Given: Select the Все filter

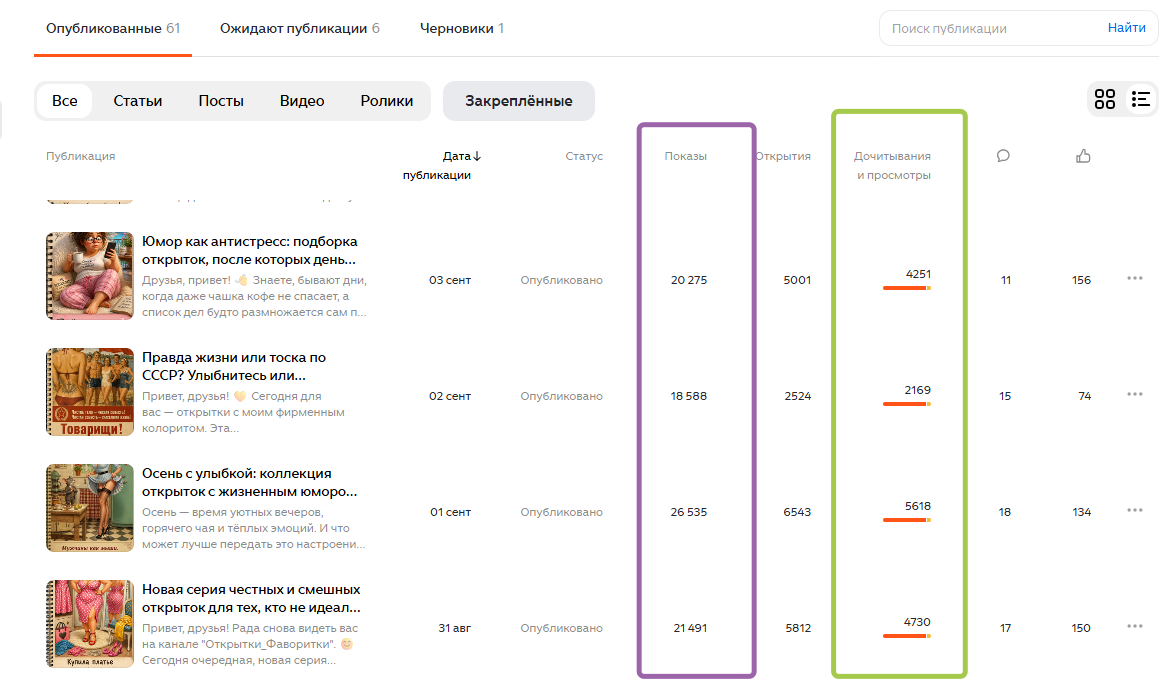Looking at the screenshot, I should pos(64,101).
